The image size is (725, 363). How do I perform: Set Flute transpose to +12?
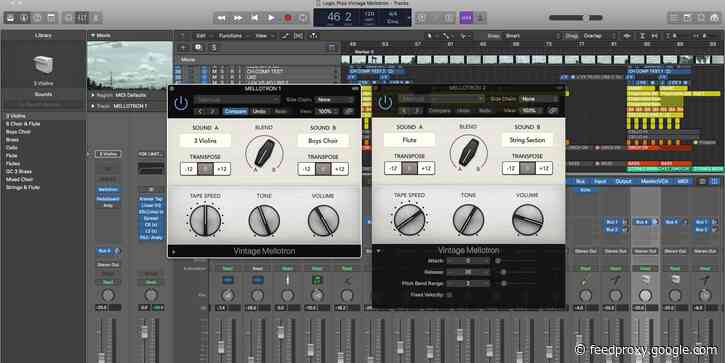[x=426, y=168]
